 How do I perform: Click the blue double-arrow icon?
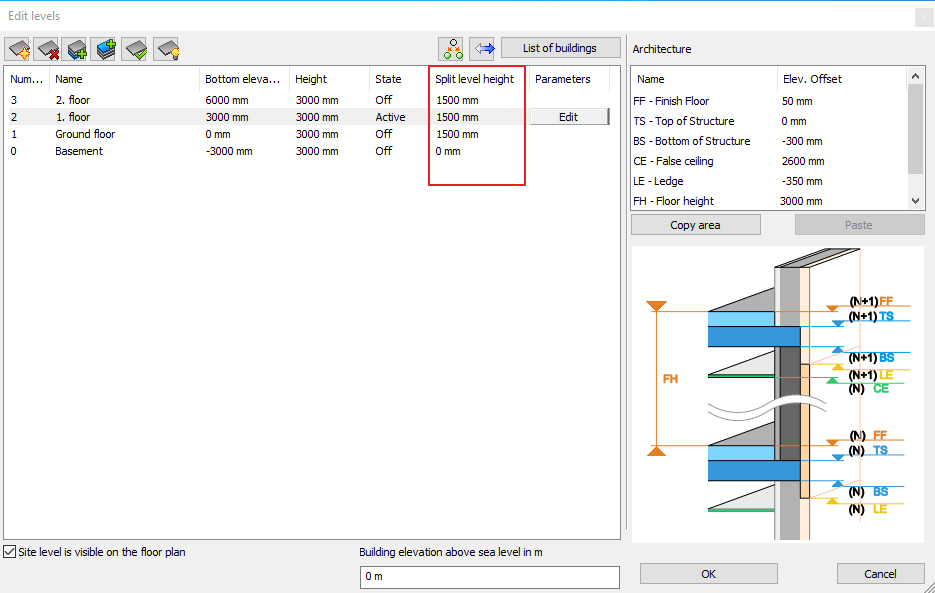coord(482,48)
